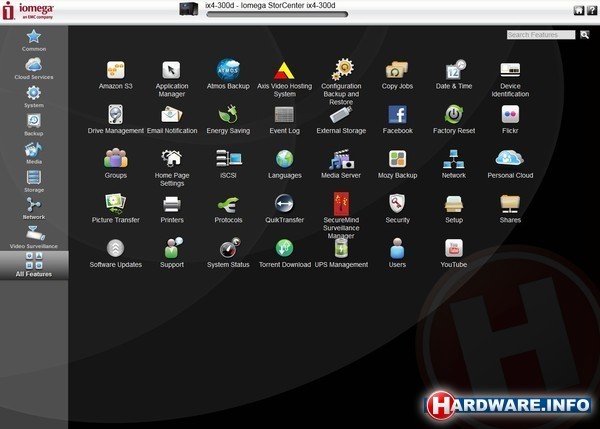The height and width of the screenshot is (429, 600).
Task: Open Copy Jobs feature
Action: point(397,75)
